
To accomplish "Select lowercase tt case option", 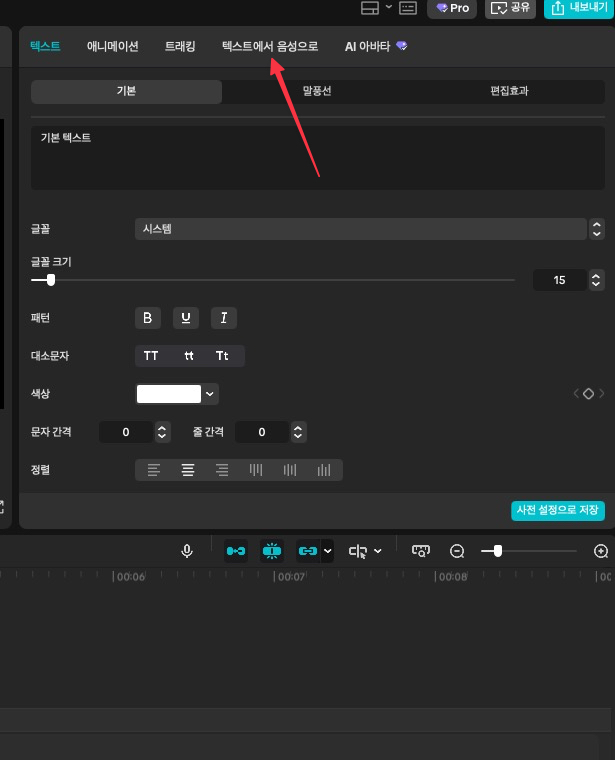I will pos(189,356).
